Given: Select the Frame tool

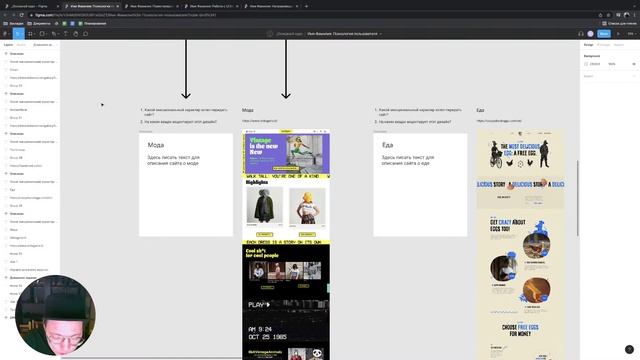Looking at the screenshot, I should 31,34.
